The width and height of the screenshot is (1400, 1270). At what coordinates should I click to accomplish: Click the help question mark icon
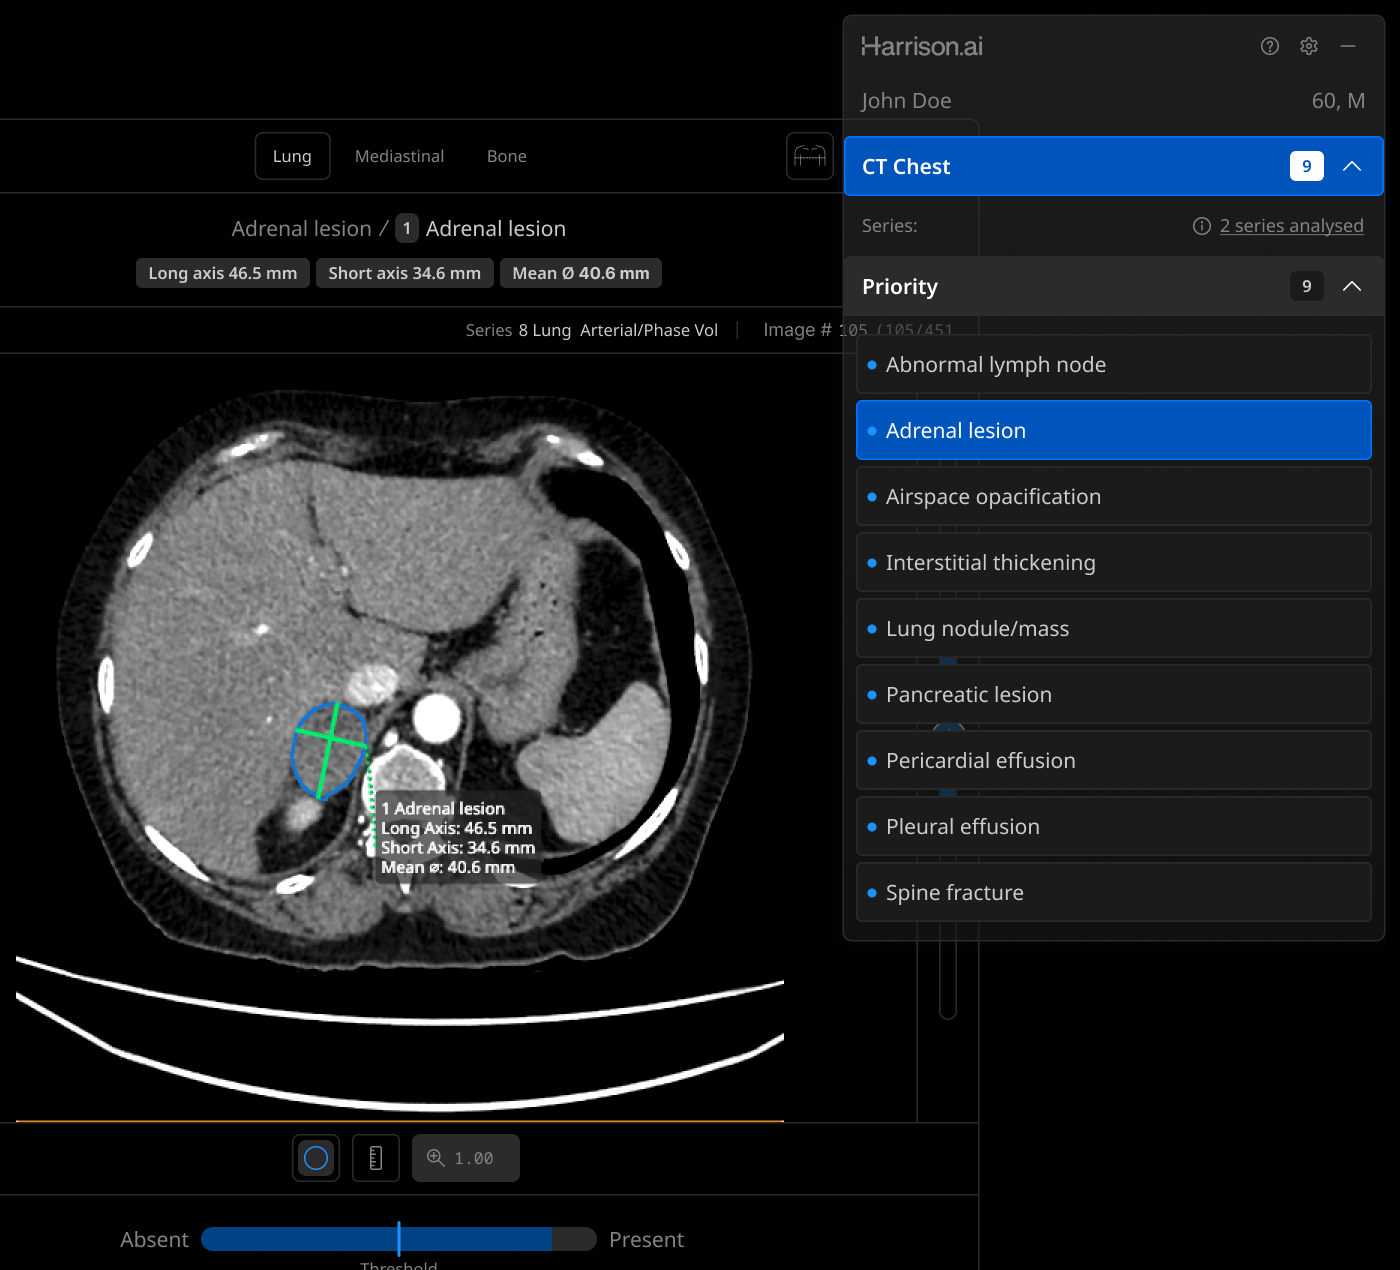[1269, 46]
